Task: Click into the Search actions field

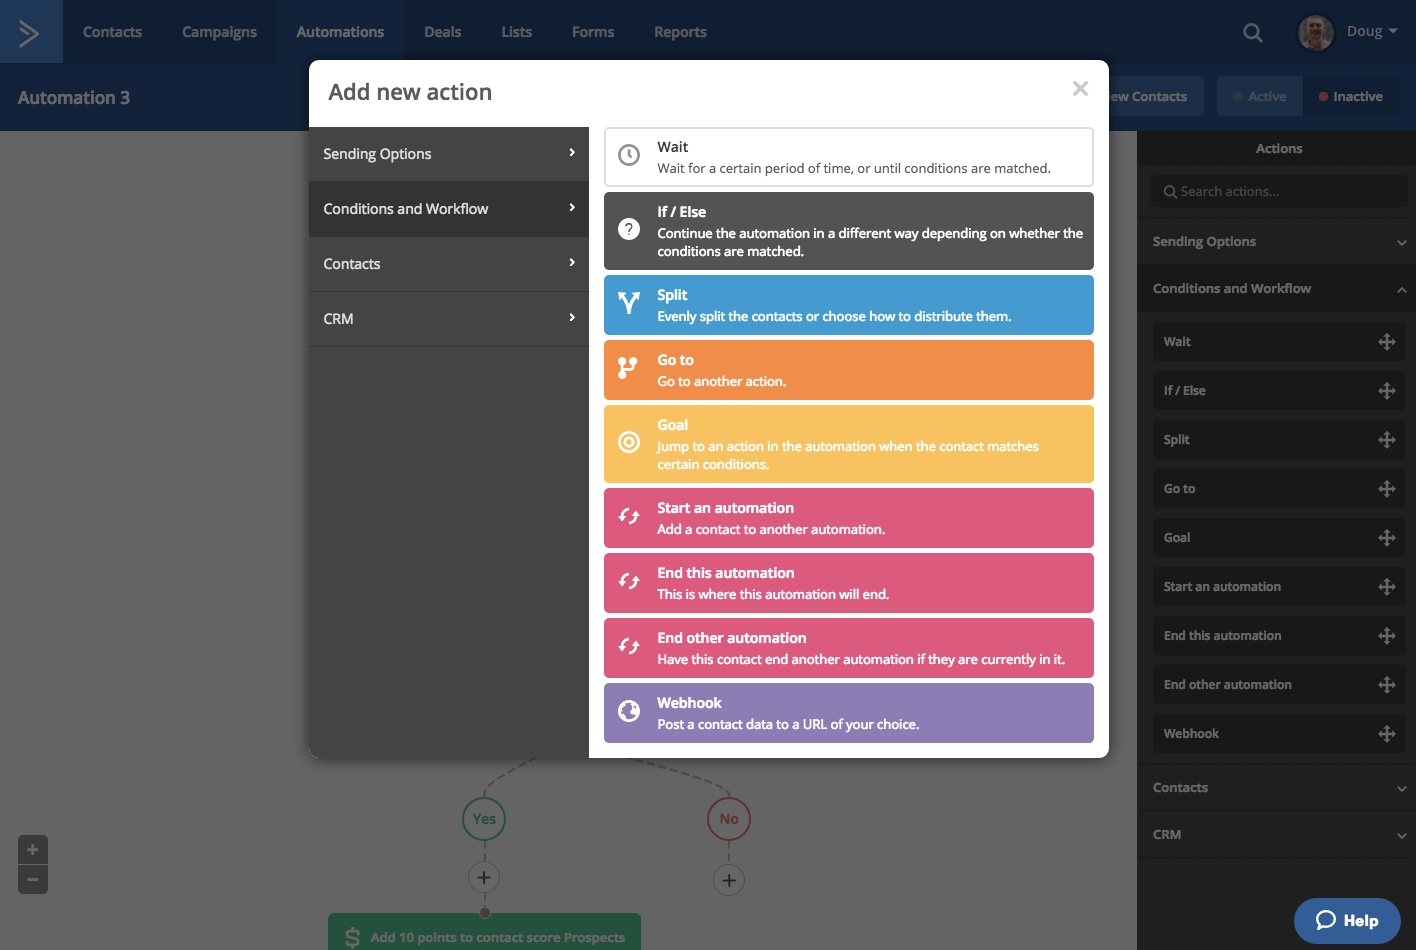Action: pyautogui.click(x=1279, y=191)
